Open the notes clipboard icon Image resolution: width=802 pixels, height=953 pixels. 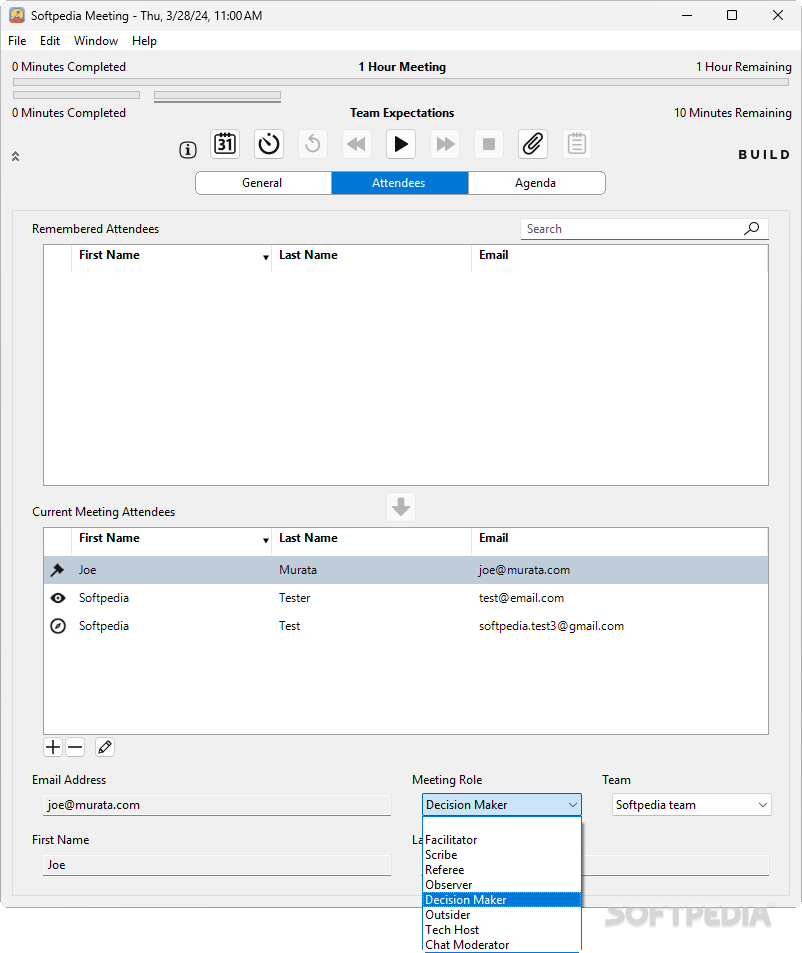[577, 145]
